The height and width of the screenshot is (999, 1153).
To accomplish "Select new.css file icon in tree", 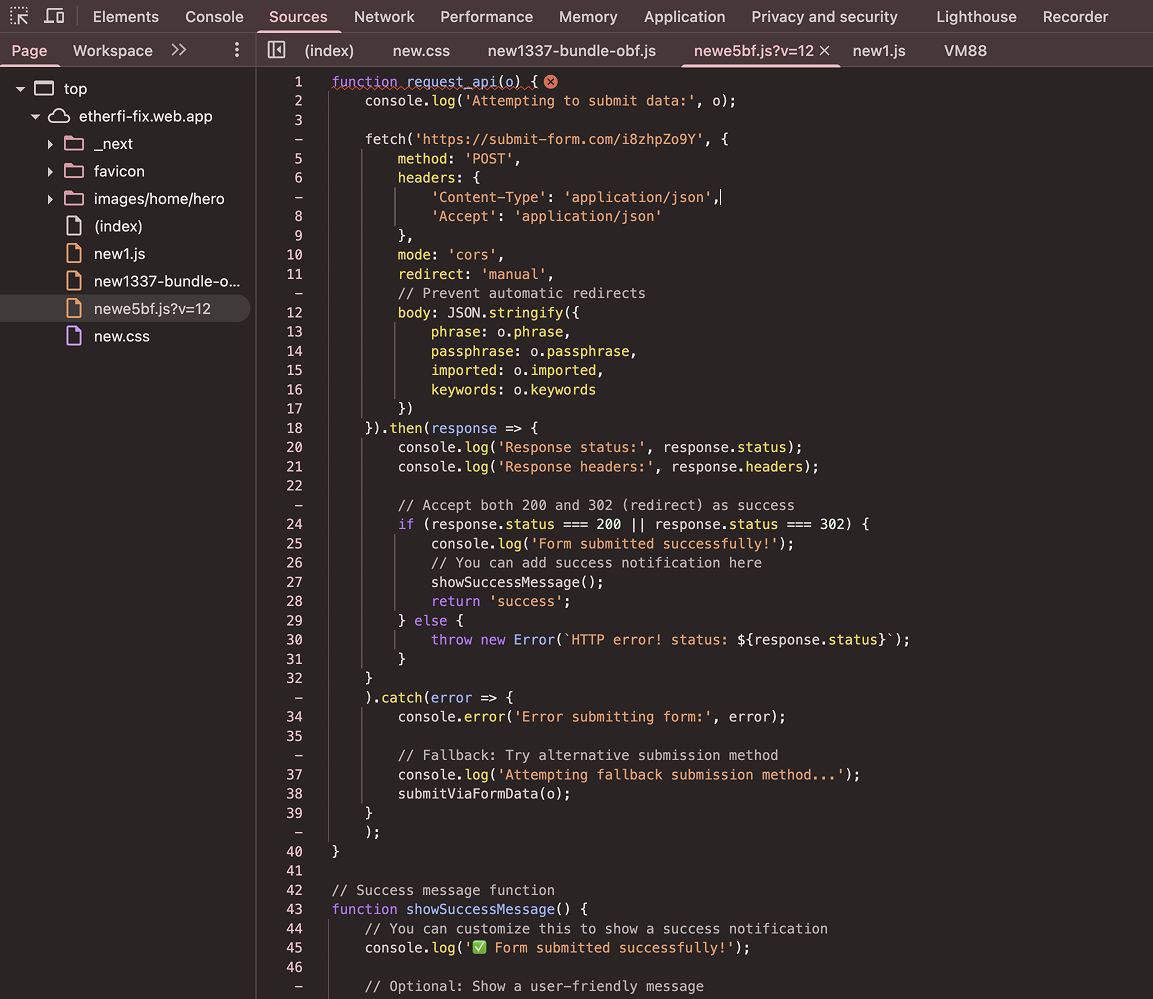I will [x=74, y=336].
